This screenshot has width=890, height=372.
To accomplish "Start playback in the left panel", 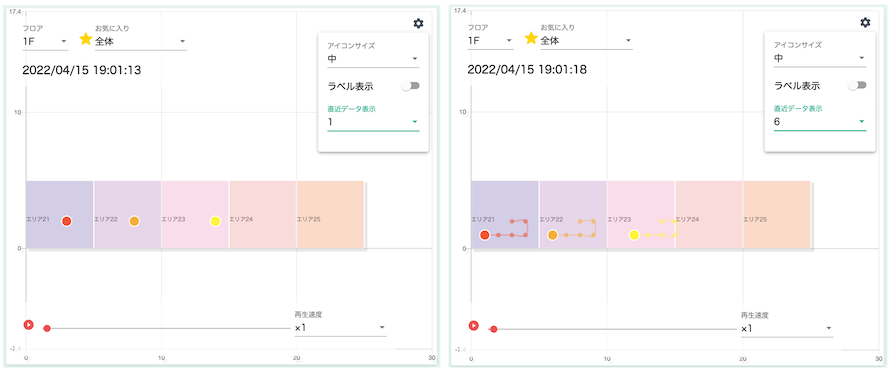I will [28, 325].
